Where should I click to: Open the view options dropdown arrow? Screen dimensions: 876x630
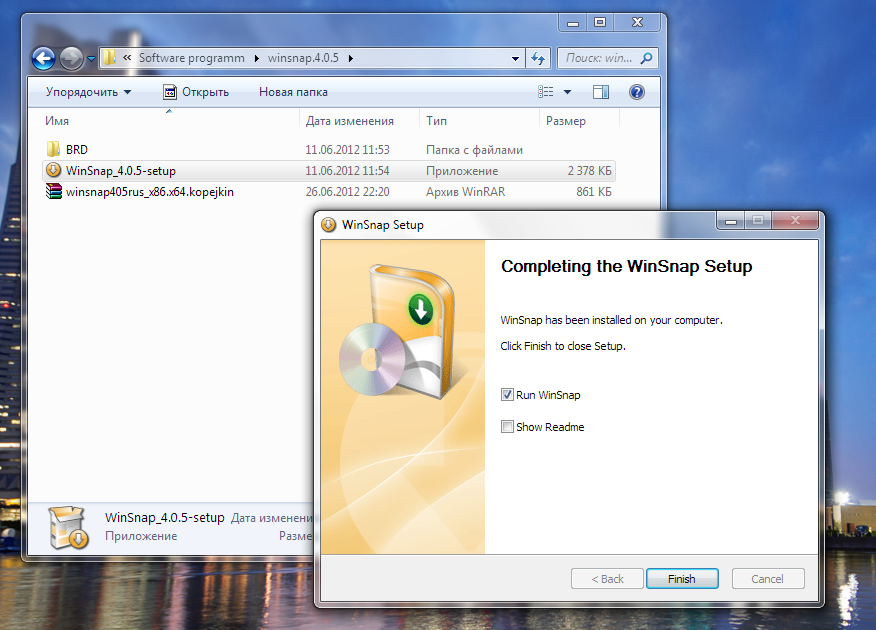point(568,92)
